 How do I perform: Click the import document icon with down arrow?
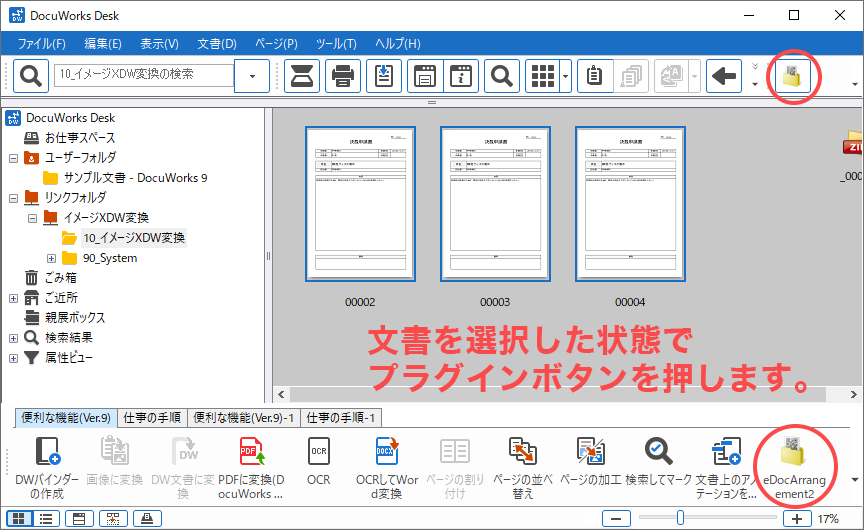click(384, 75)
